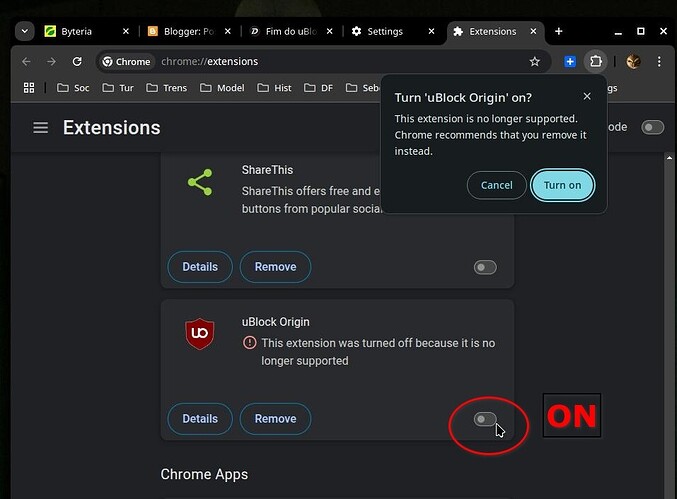Viewport: 677px width, 499px height.
Task: Confirm with the Turn on button
Action: tap(562, 185)
